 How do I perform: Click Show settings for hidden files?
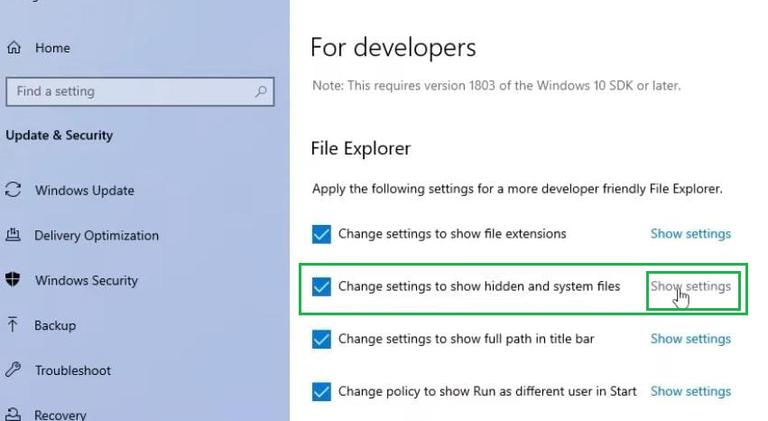(690, 287)
